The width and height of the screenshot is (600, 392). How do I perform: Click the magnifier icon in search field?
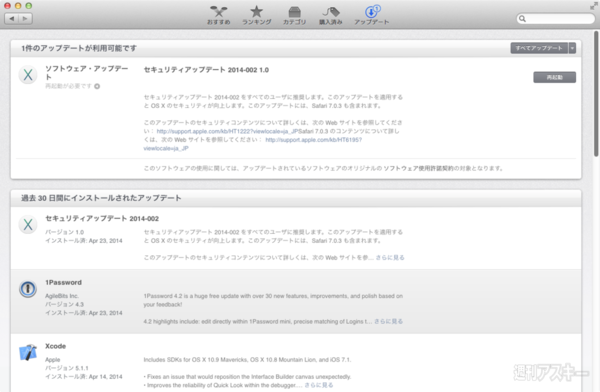(x=522, y=18)
